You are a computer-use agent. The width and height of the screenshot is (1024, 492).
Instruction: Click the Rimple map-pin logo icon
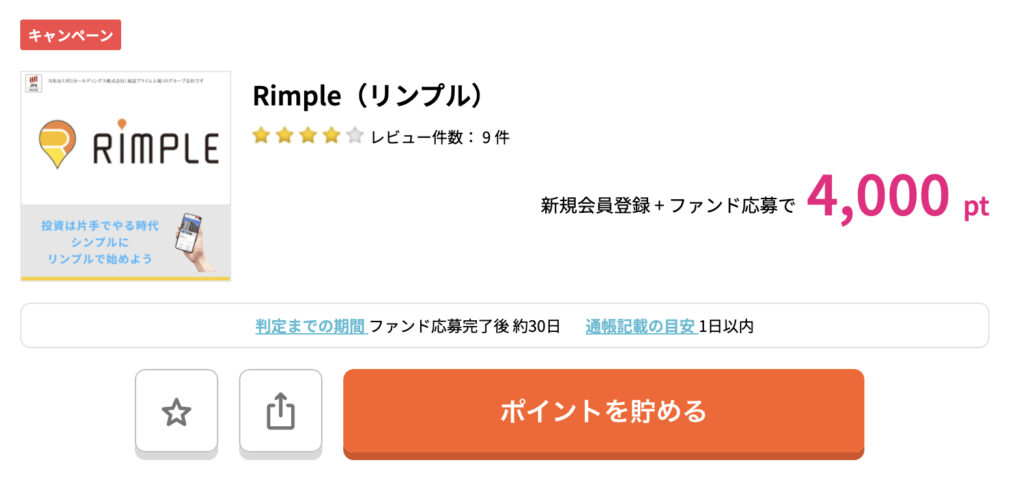[57, 144]
